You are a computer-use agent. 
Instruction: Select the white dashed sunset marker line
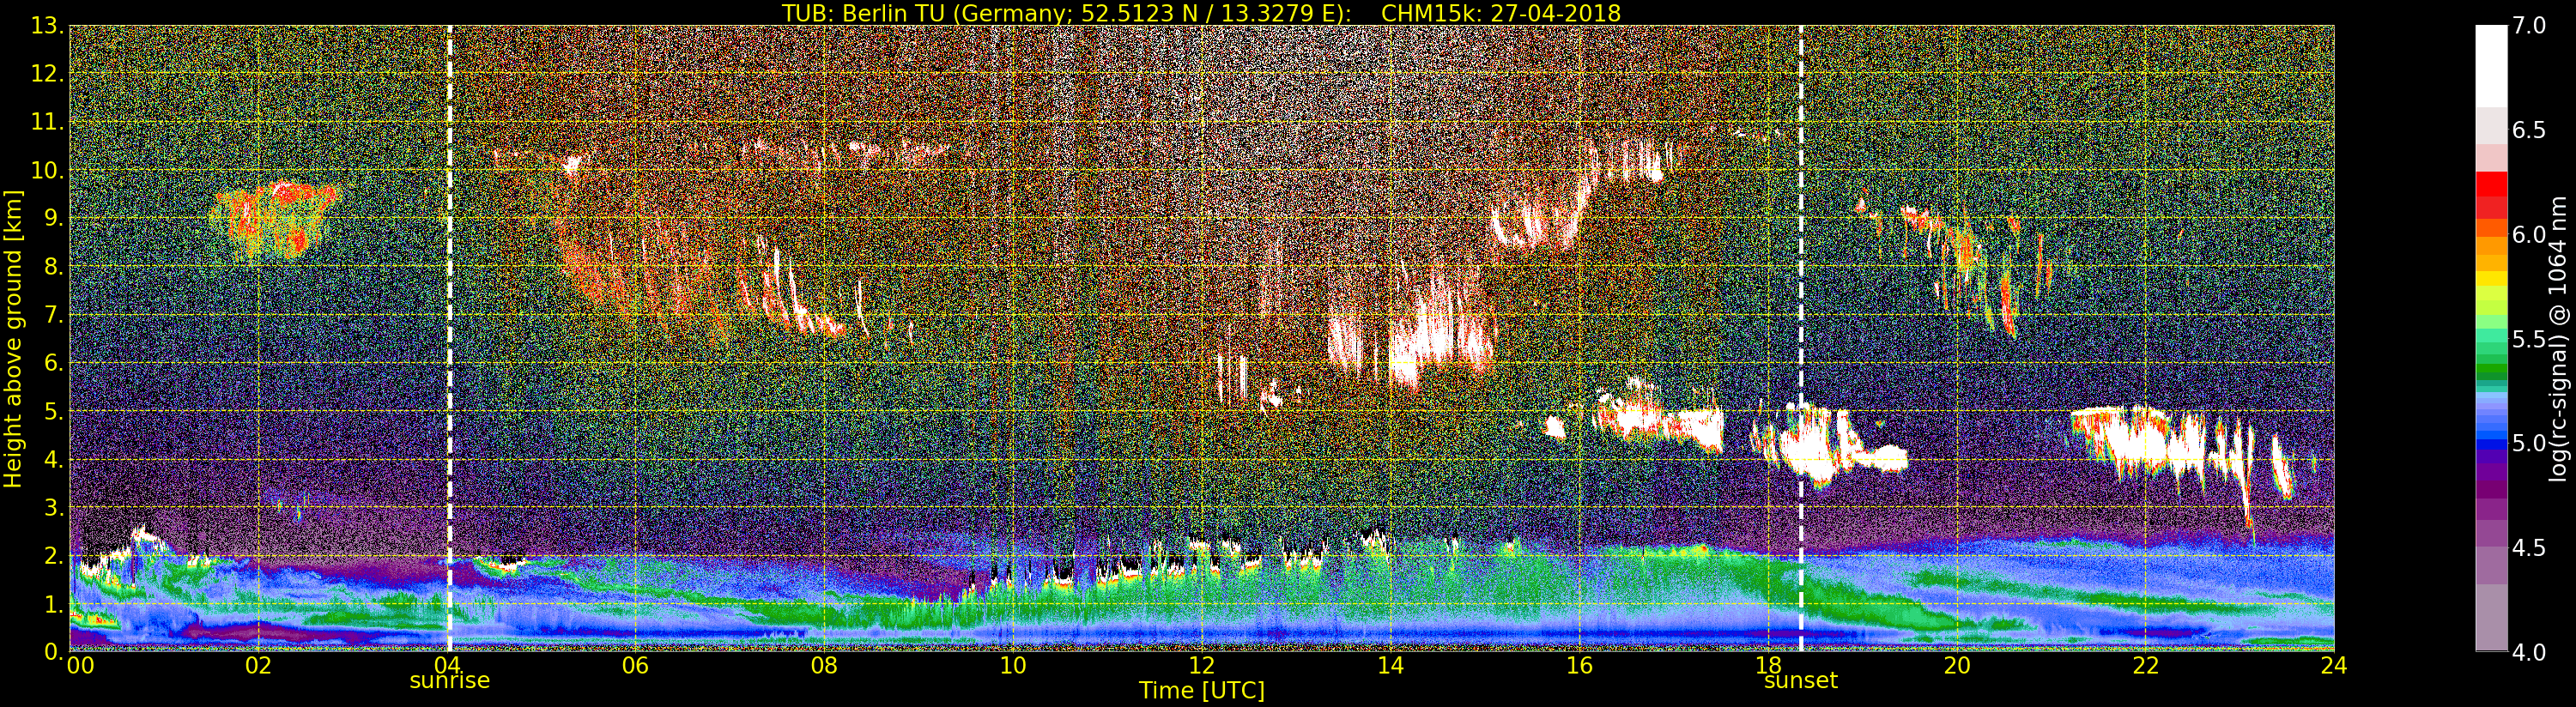click(1801, 338)
